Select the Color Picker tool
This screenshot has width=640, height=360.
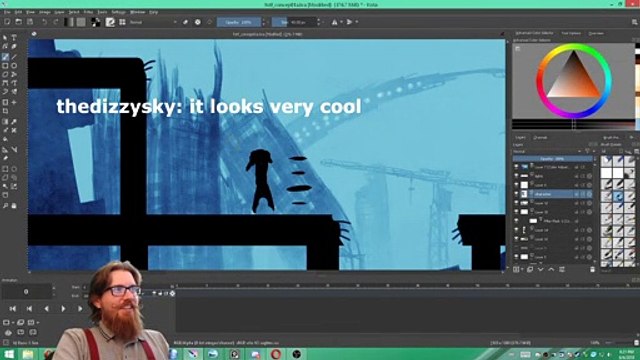pyautogui.click(x=14, y=122)
